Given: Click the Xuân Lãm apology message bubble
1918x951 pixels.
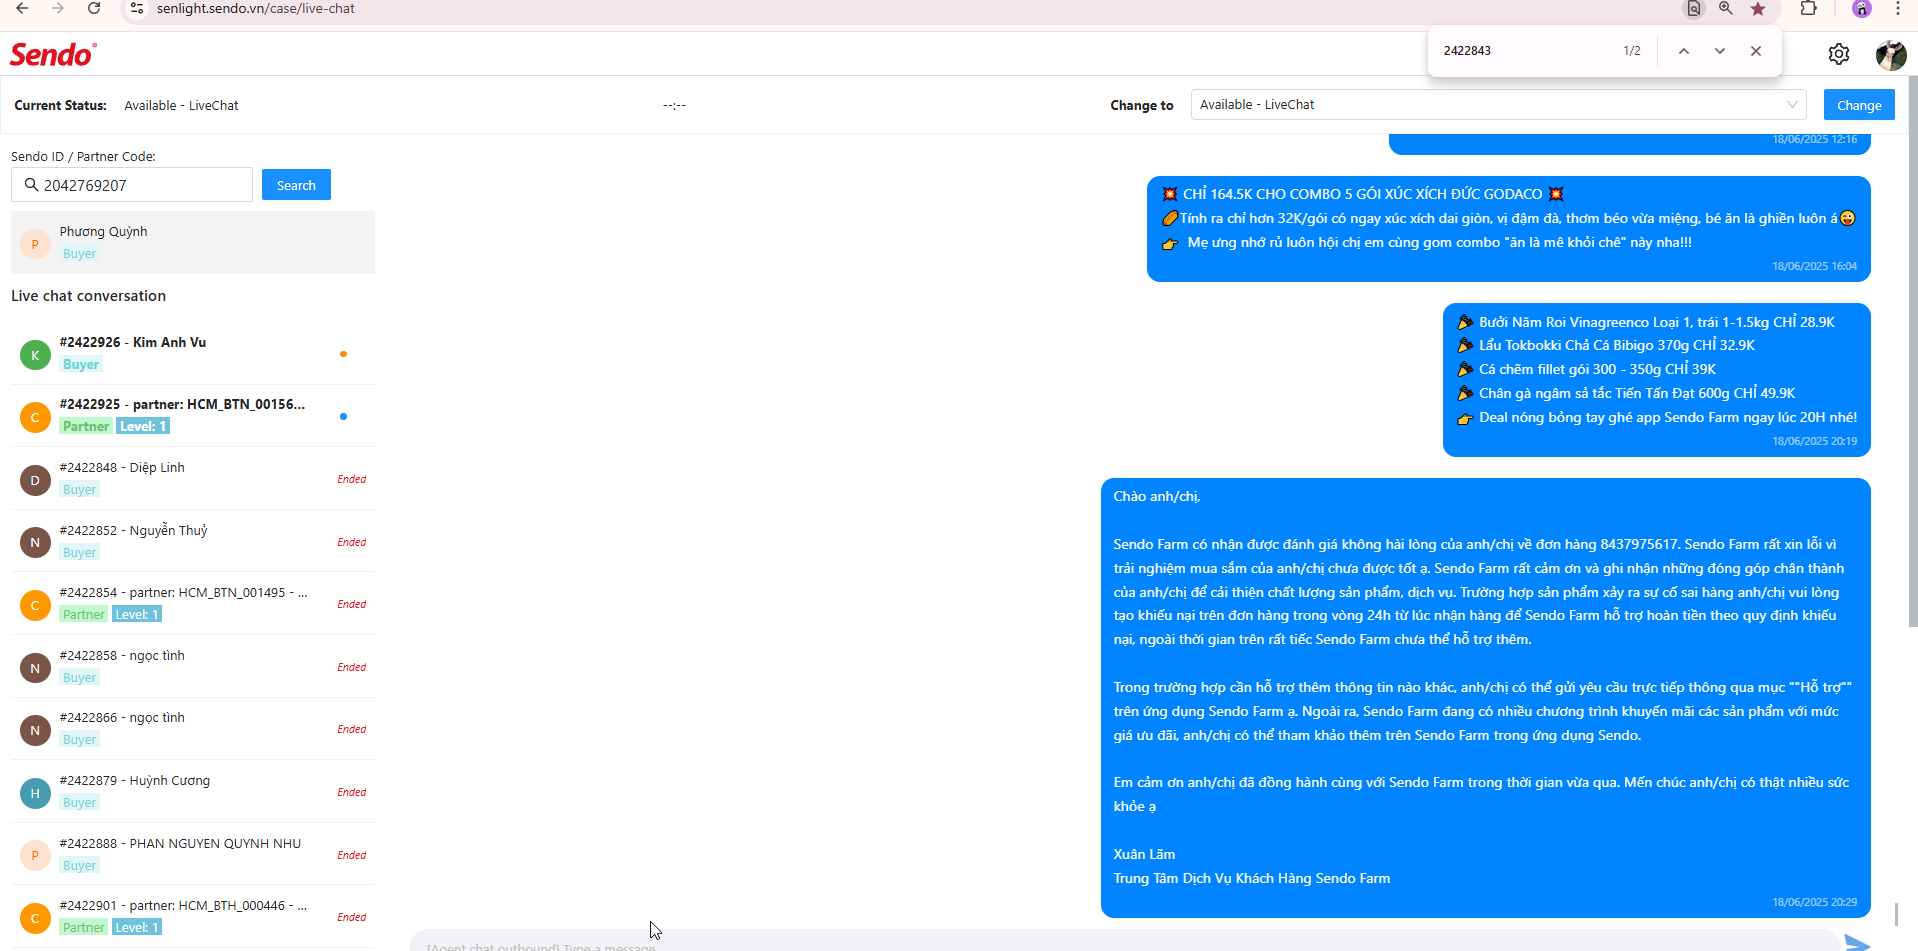Looking at the screenshot, I should [1486, 698].
